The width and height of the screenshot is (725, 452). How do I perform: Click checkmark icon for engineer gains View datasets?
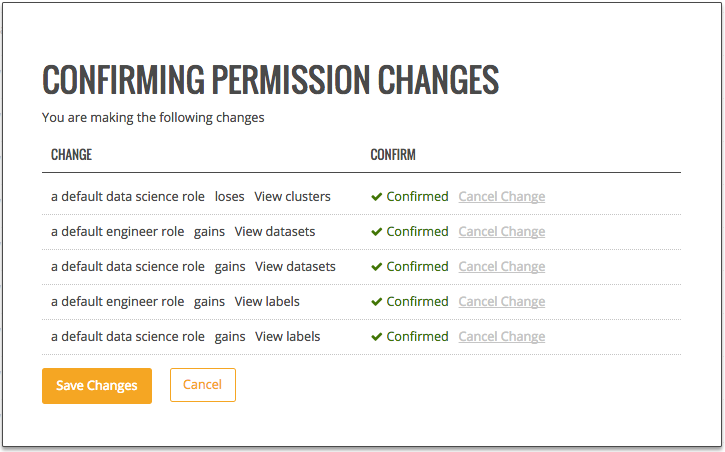[x=377, y=232]
